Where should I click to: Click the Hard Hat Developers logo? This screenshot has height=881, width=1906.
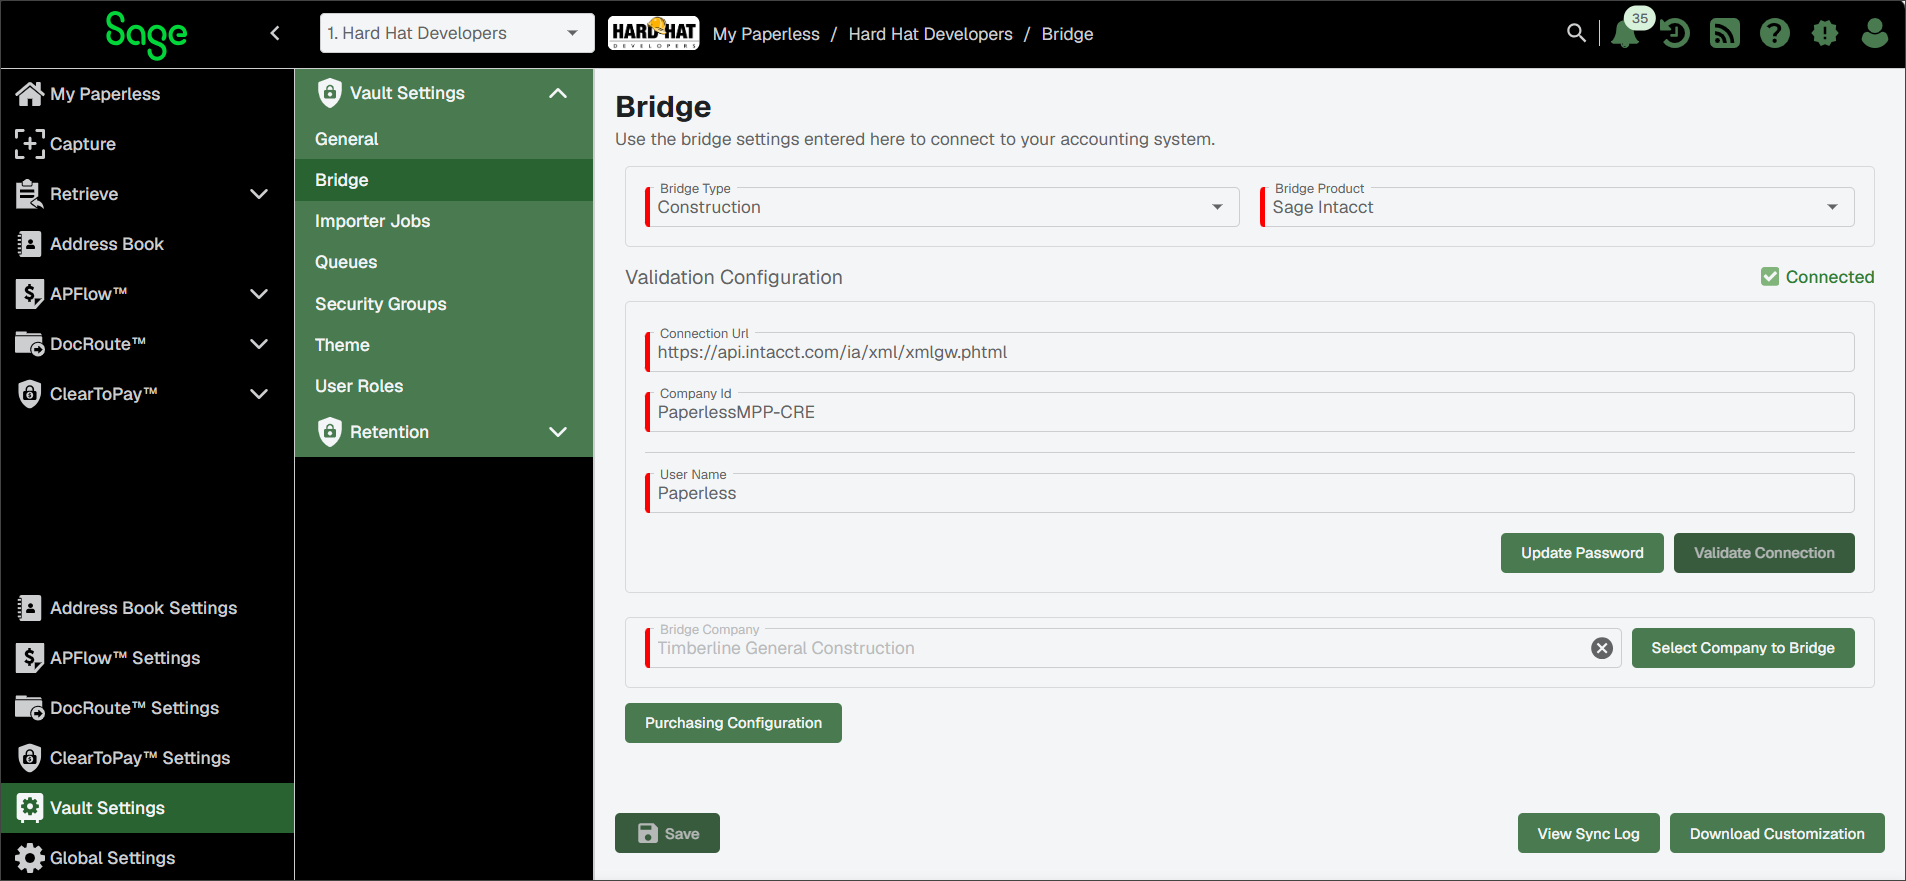654,33
